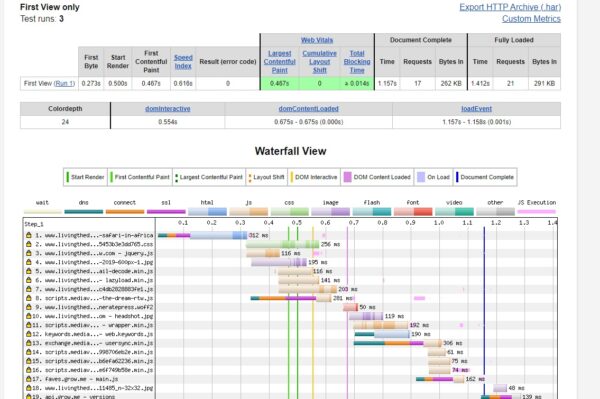Click the lock icon for faves.grow.me main.js
600x399 pixels.
(x=29, y=379)
